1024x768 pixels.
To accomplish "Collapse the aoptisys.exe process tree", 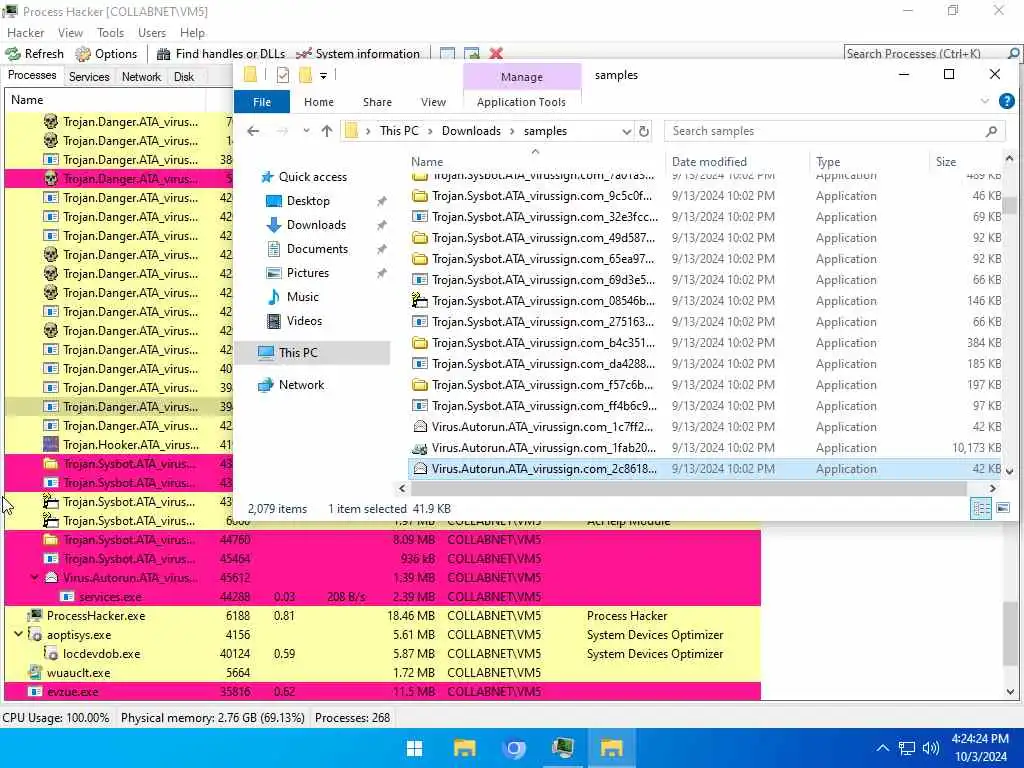I will [18, 634].
